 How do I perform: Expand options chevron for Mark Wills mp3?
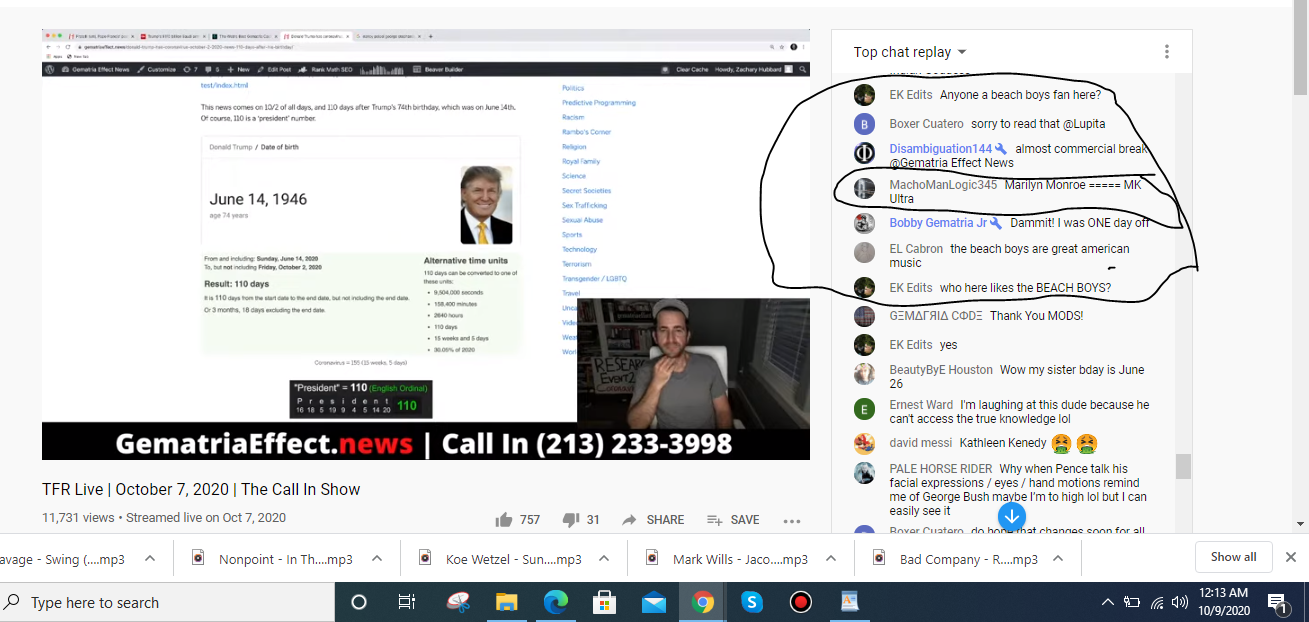click(831, 559)
